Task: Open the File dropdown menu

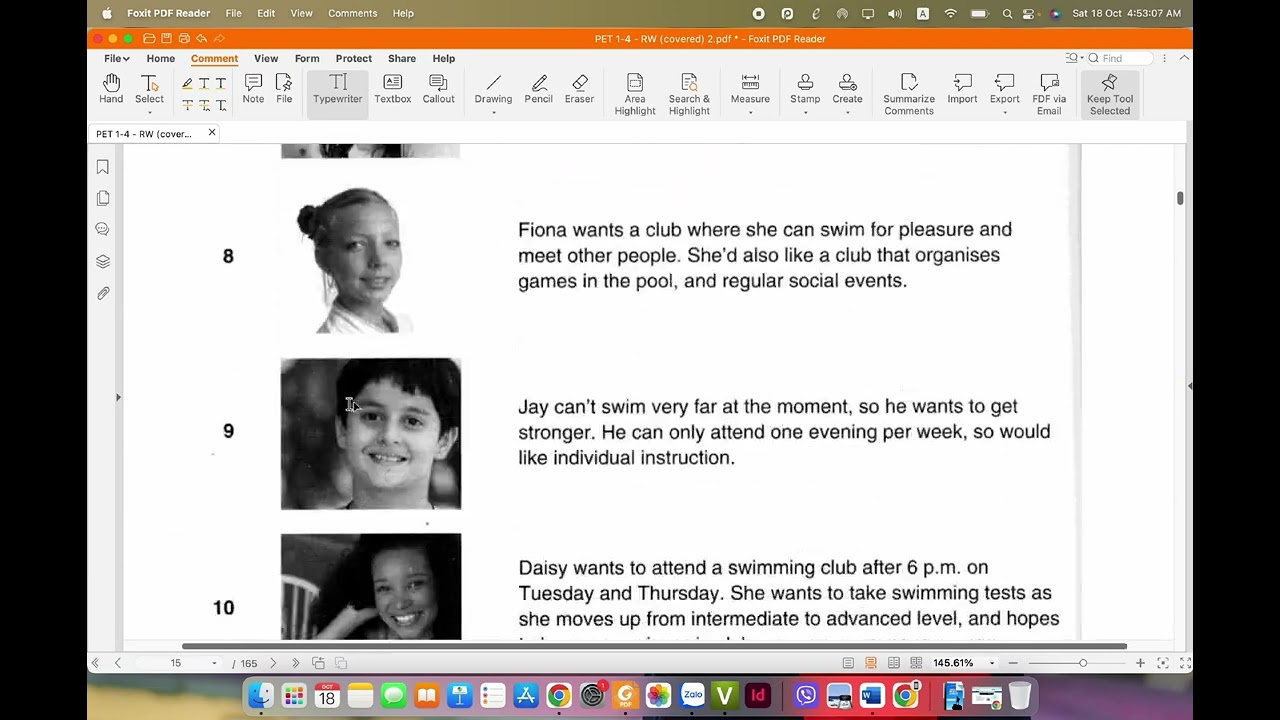Action: click(116, 58)
